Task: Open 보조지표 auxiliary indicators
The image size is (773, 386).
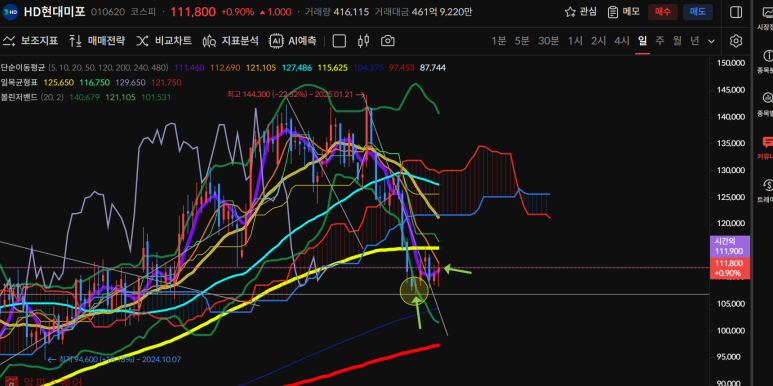Action: tap(30, 41)
